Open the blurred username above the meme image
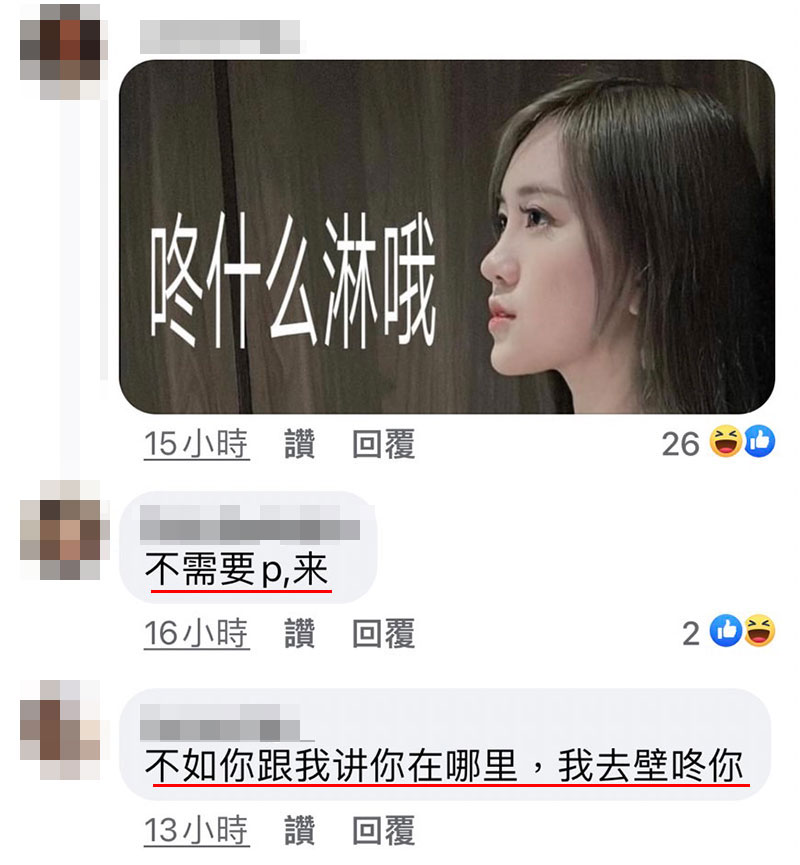 click(220, 37)
